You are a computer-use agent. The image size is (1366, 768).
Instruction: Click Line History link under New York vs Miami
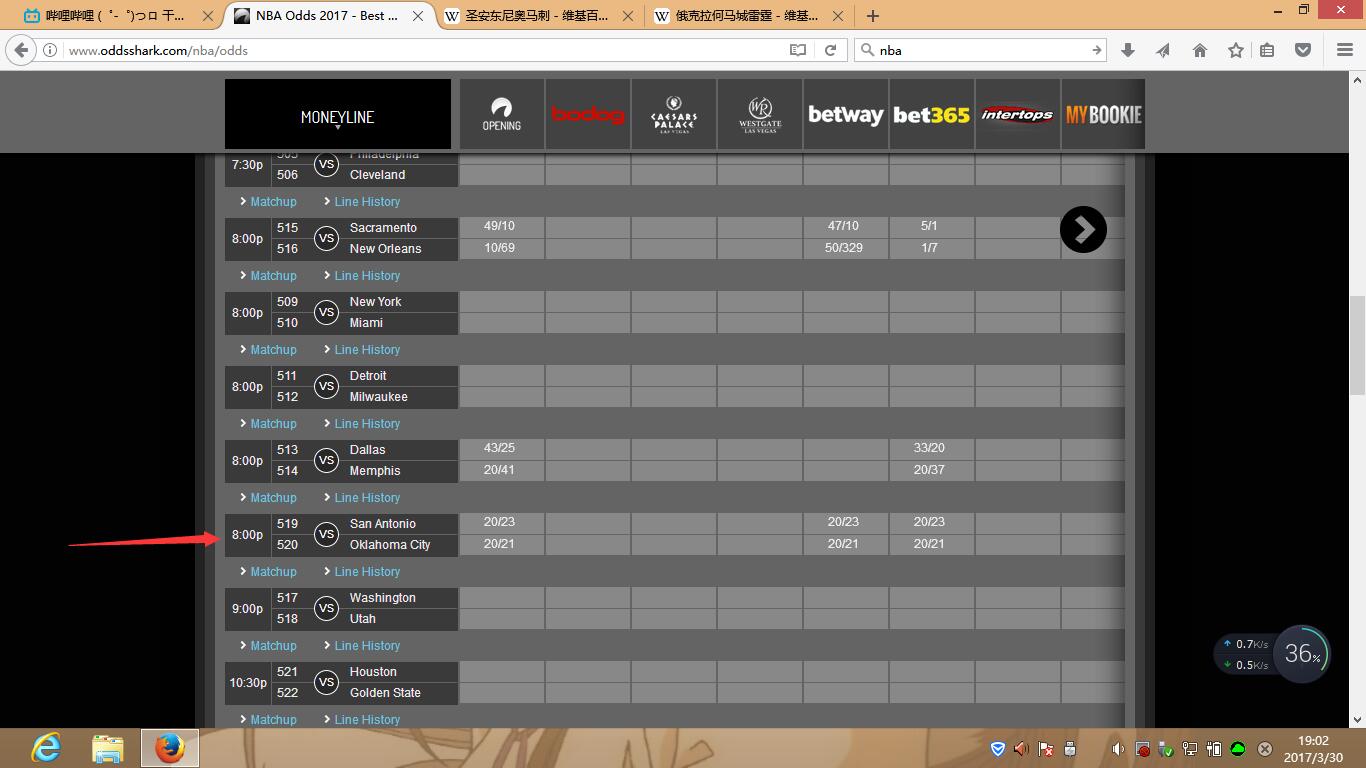[367, 350]
